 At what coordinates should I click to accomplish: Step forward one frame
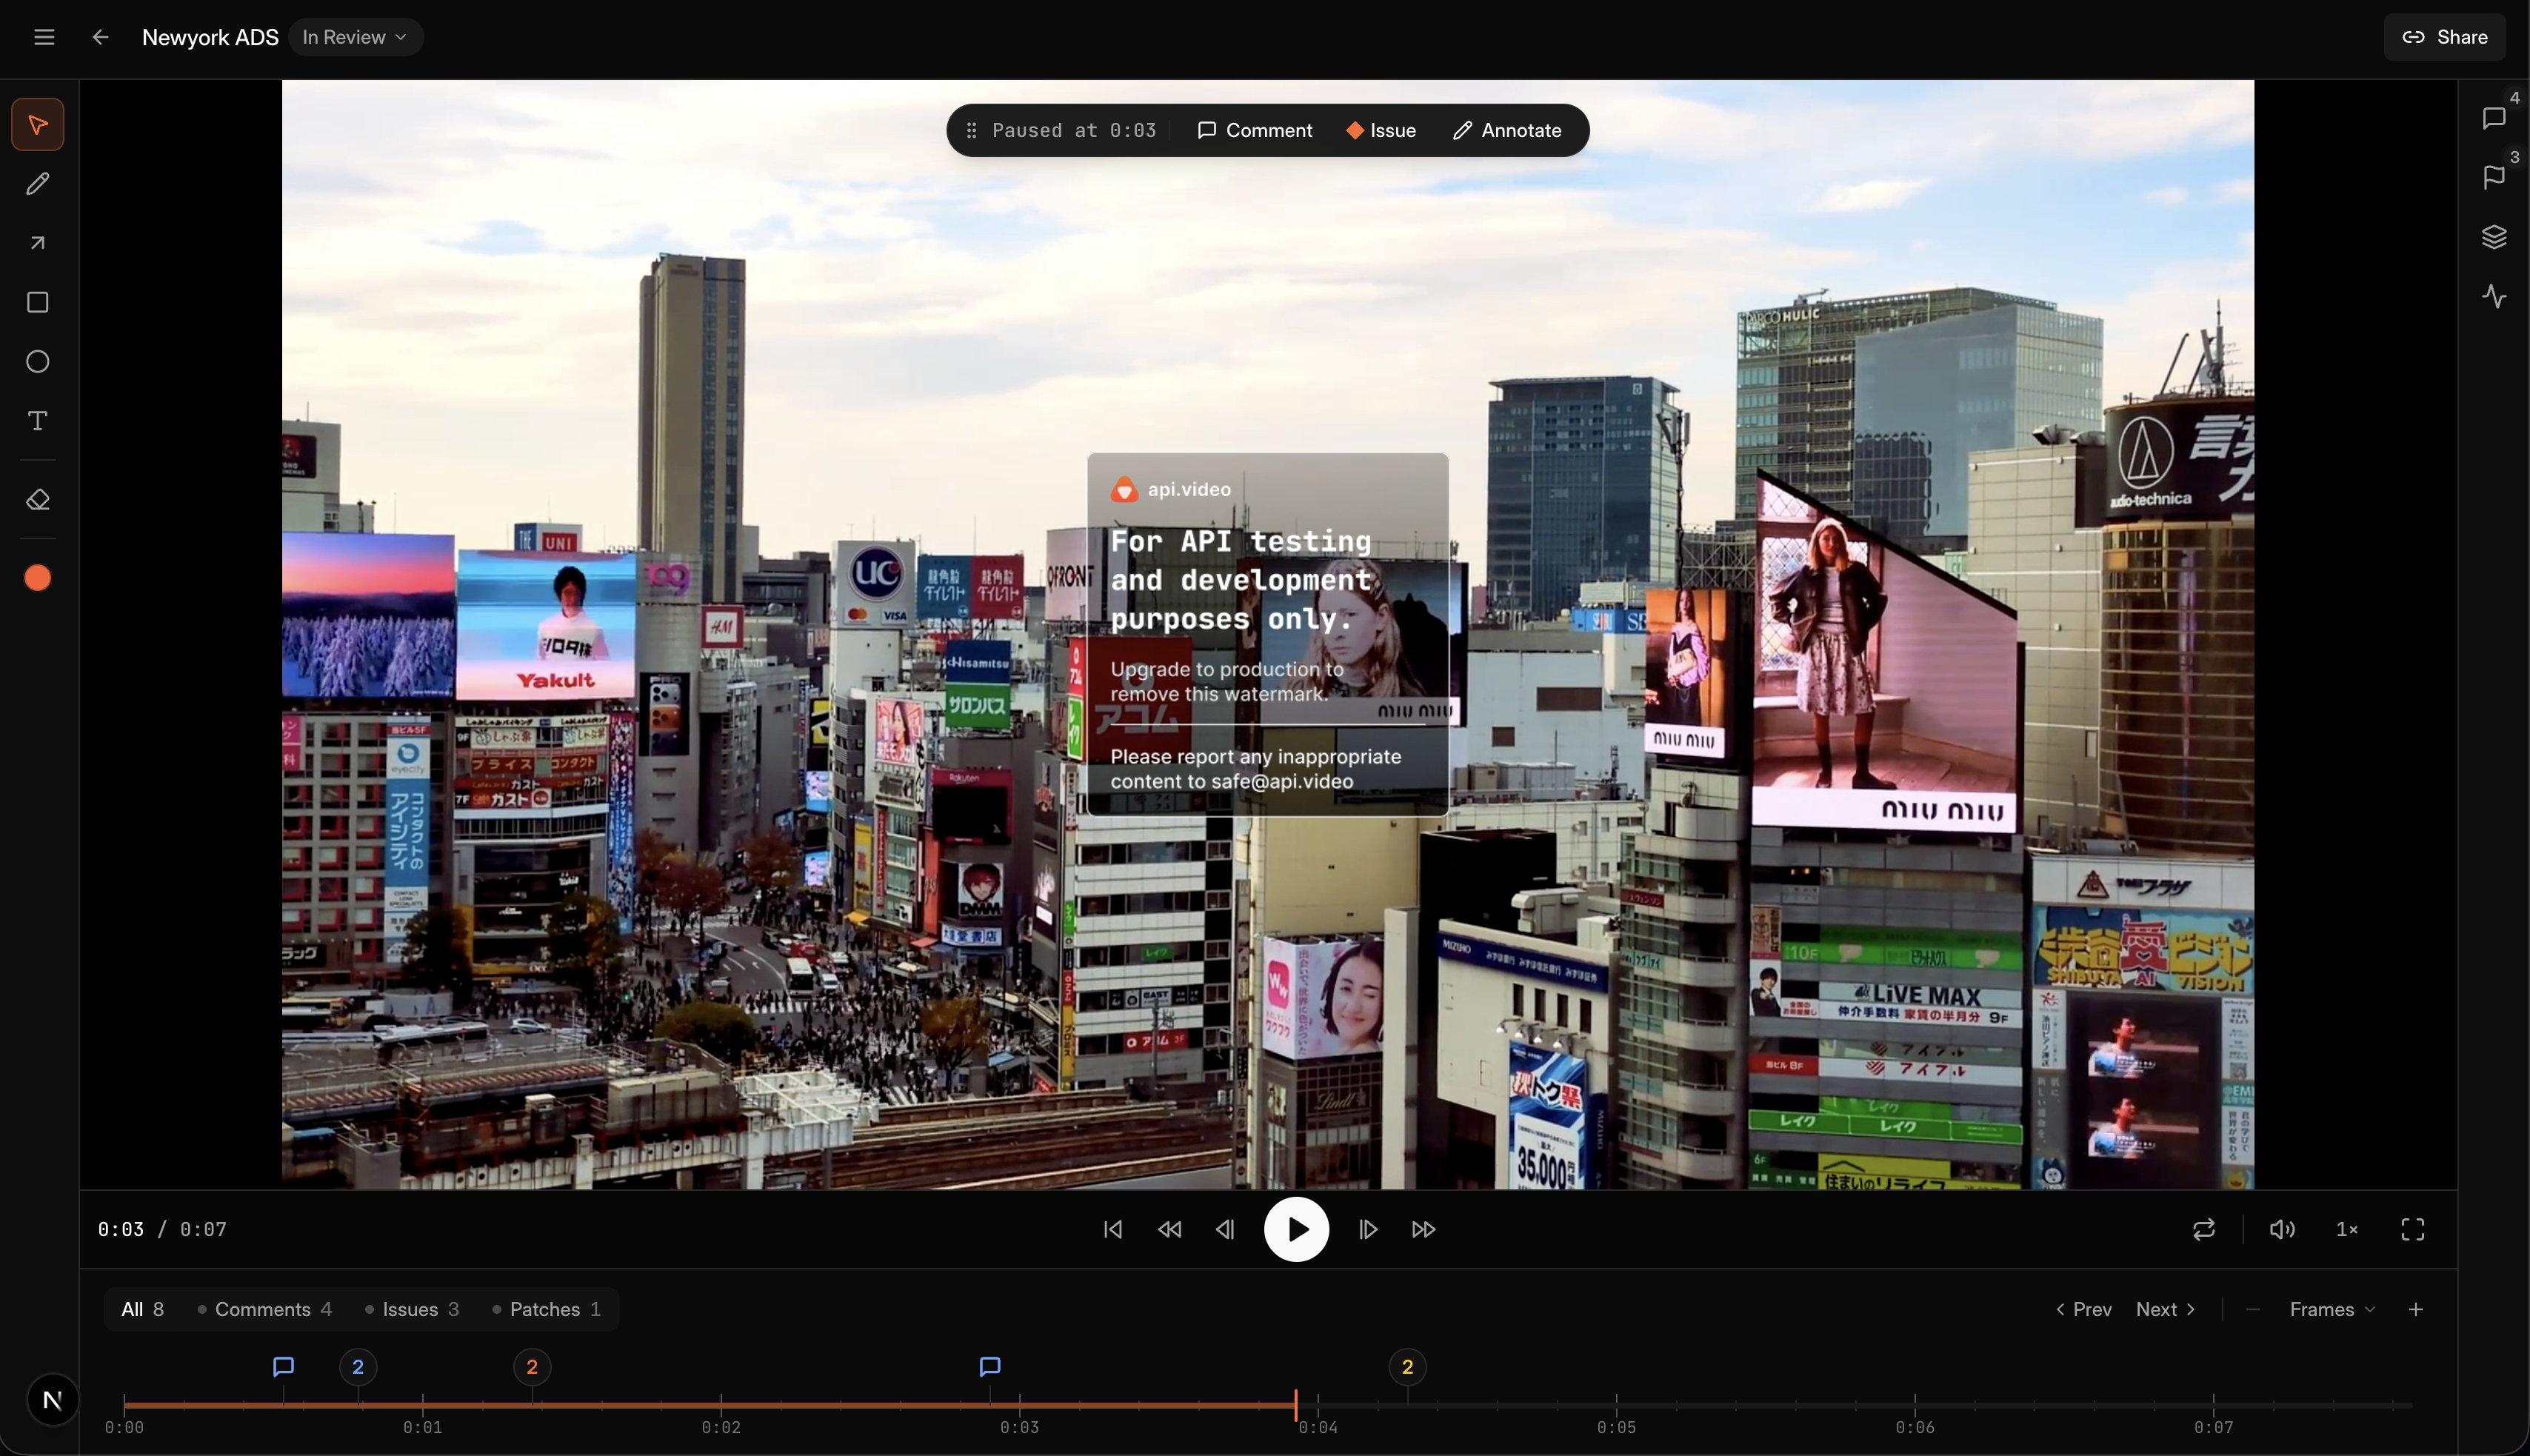pyautogui.click(x=1368, y=1229)
